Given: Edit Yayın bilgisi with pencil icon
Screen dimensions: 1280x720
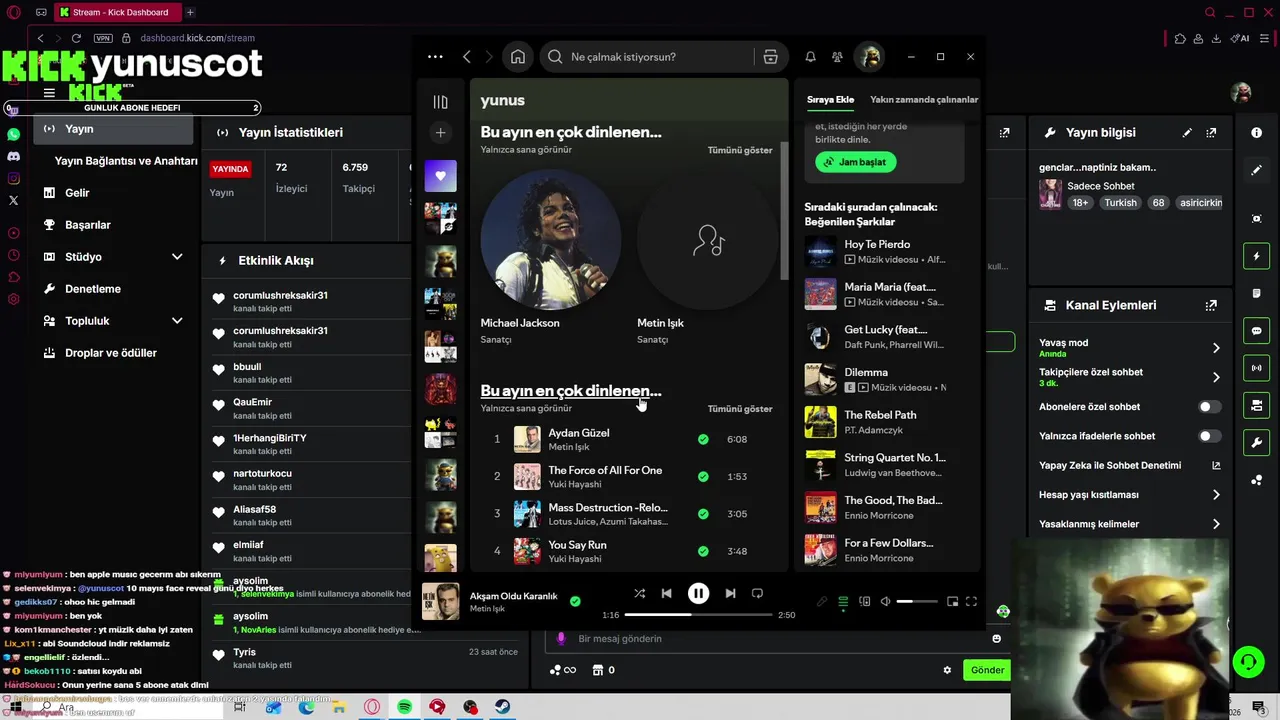Looking at the screenshot, I should point(1187,132).
